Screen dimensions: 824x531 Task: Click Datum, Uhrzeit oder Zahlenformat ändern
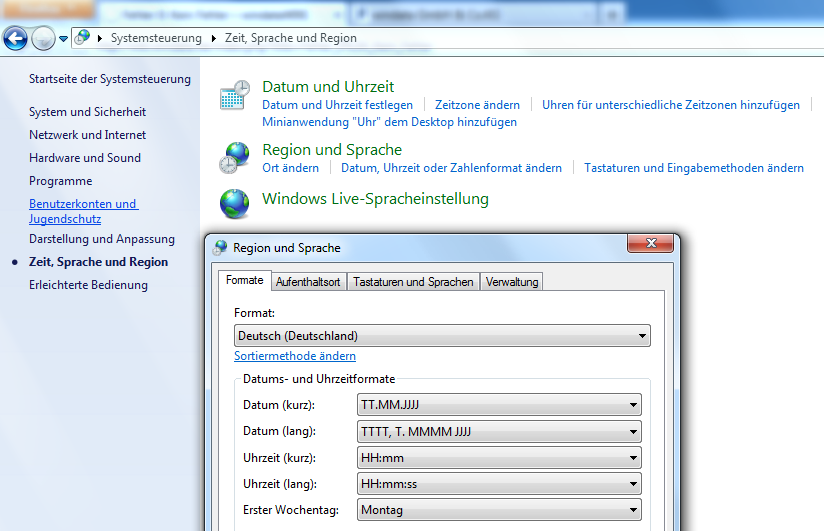pyautogui.click(x=451, y=168)
